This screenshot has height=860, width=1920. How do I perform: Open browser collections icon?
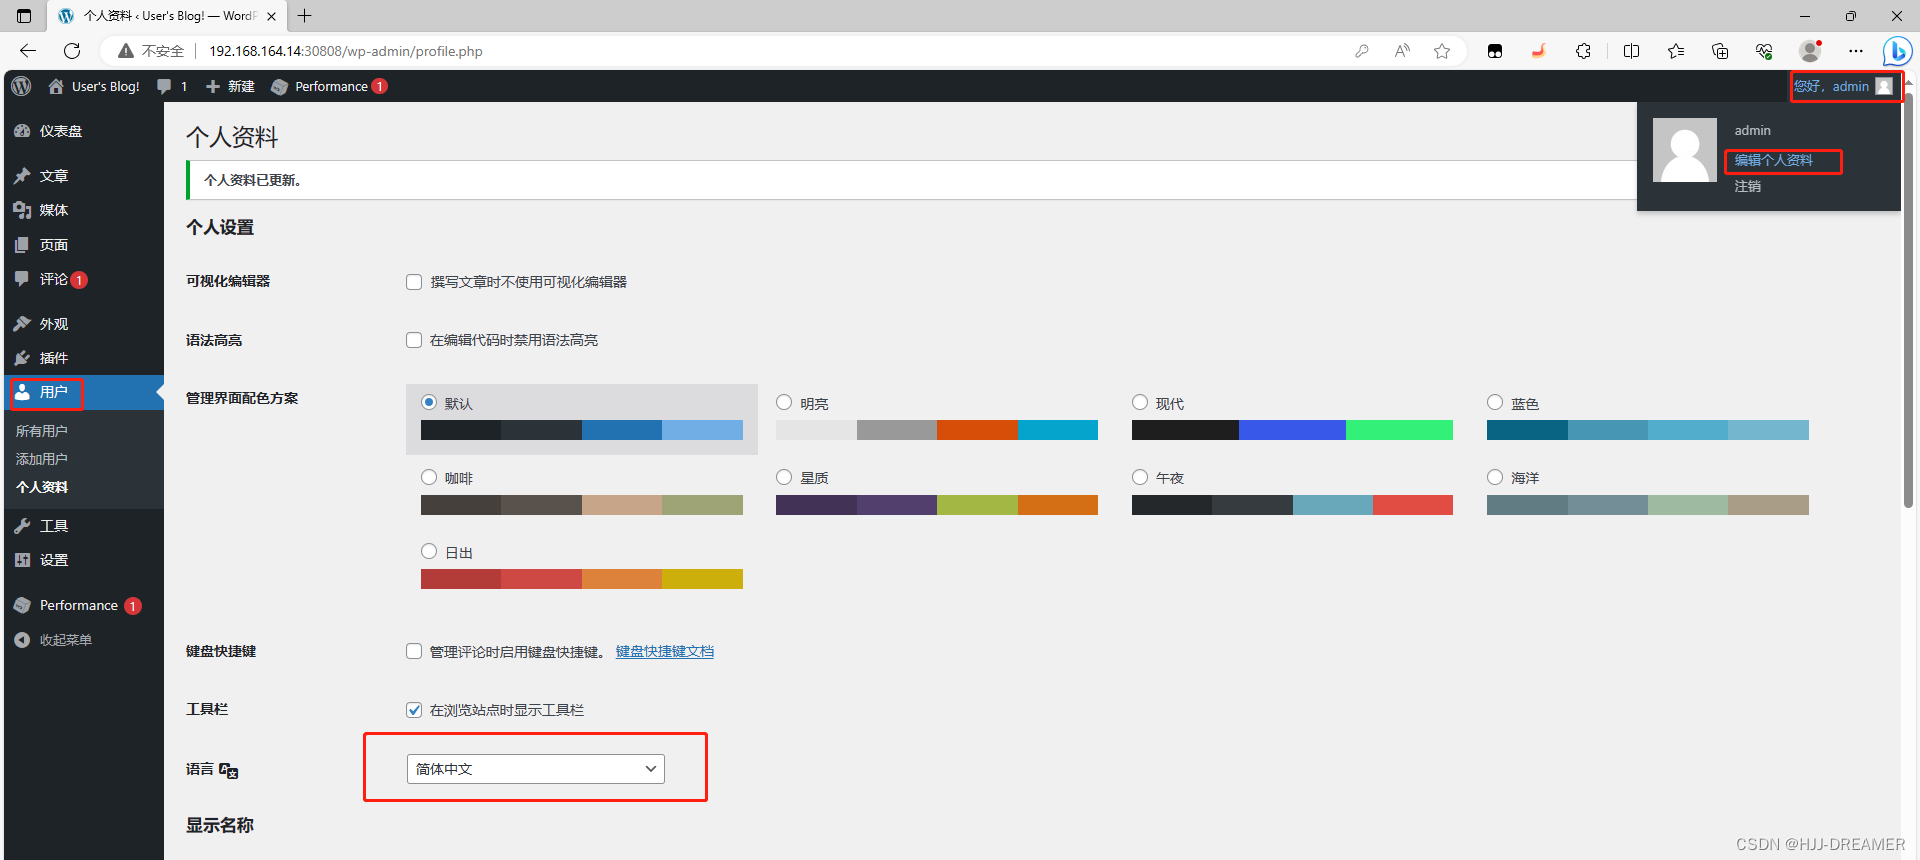[x=1720, y=51]
